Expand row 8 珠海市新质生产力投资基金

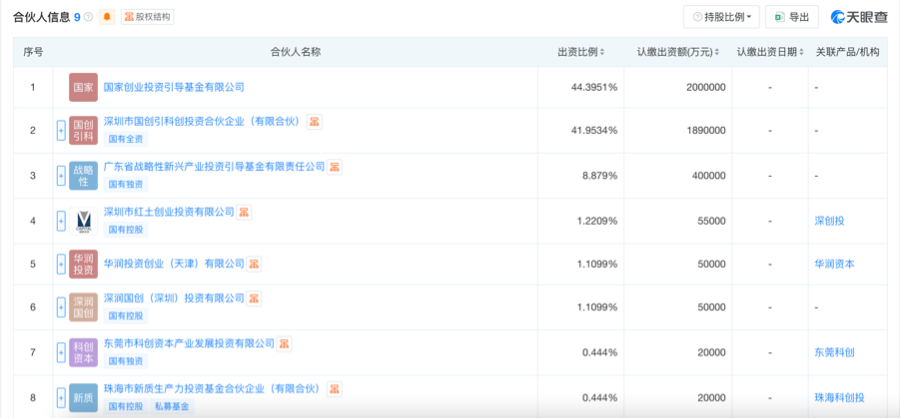click(60, 398)
